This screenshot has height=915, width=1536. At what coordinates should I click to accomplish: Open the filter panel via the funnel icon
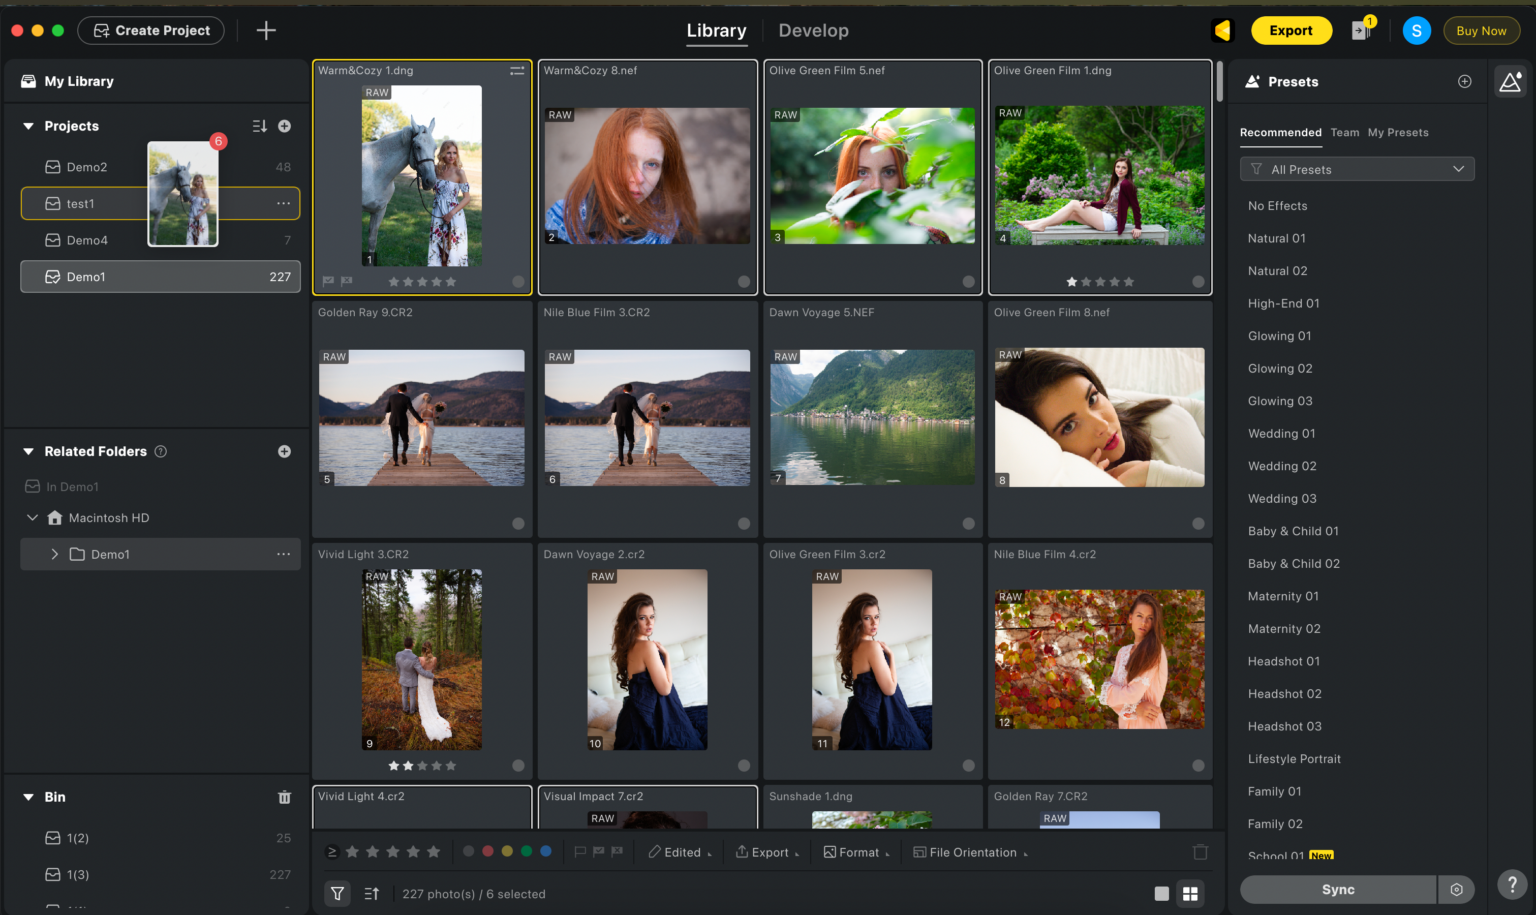[x=337, y=893]
